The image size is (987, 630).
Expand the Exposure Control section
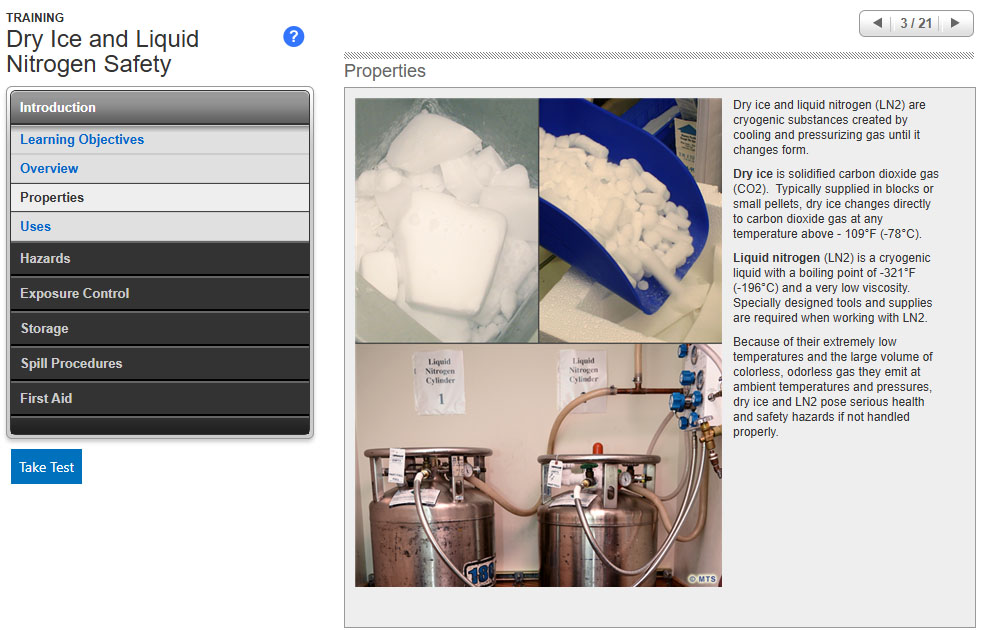pos(160,294)
